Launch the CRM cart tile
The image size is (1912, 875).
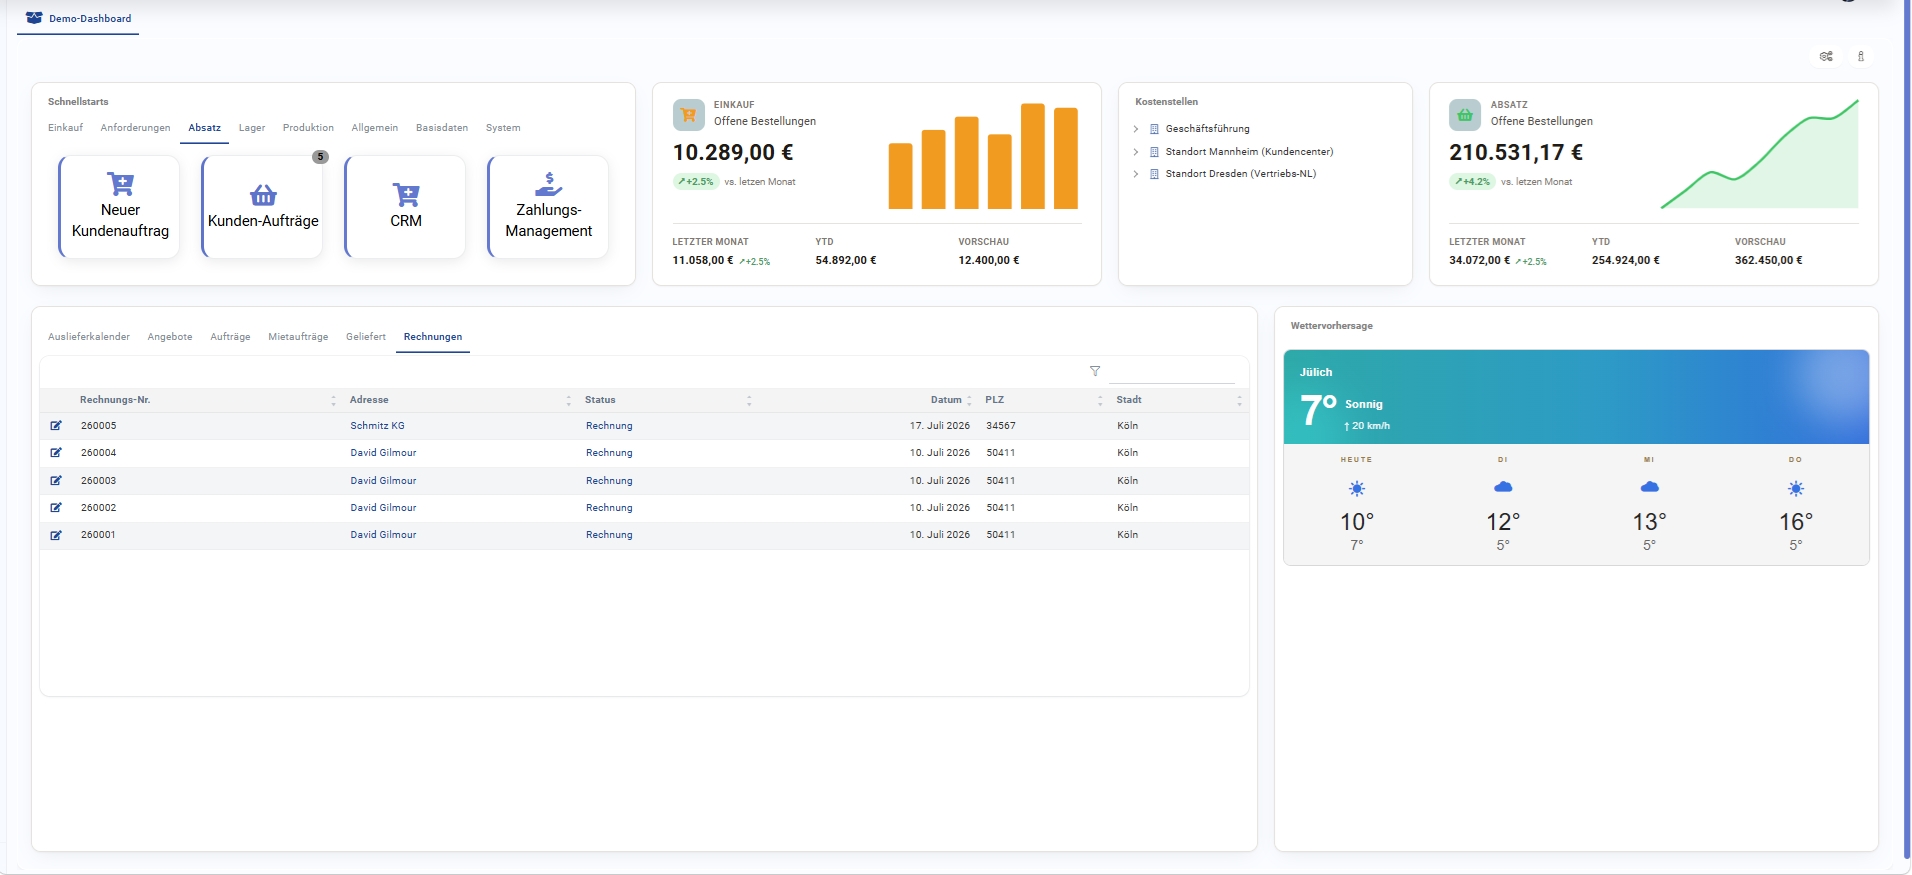[406, 207]
